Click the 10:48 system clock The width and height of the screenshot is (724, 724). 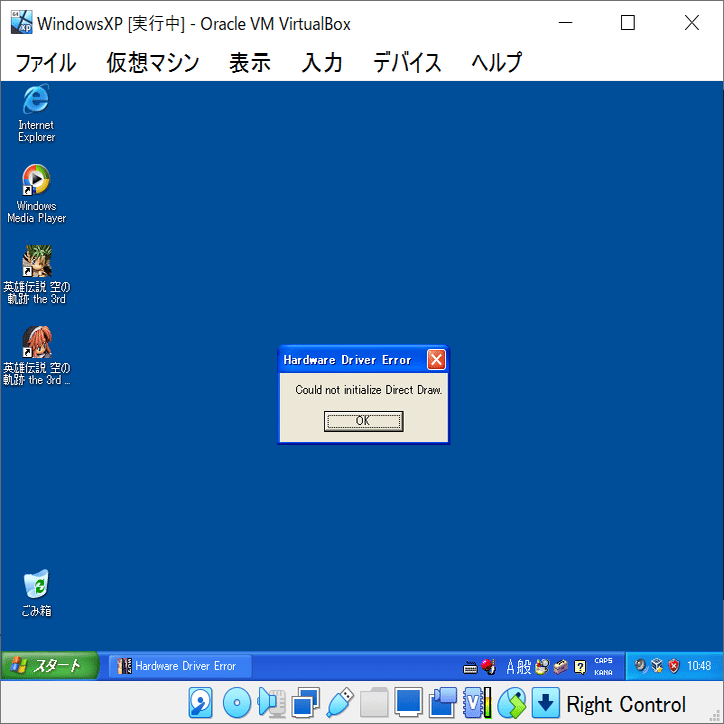[x=699, y=665]
